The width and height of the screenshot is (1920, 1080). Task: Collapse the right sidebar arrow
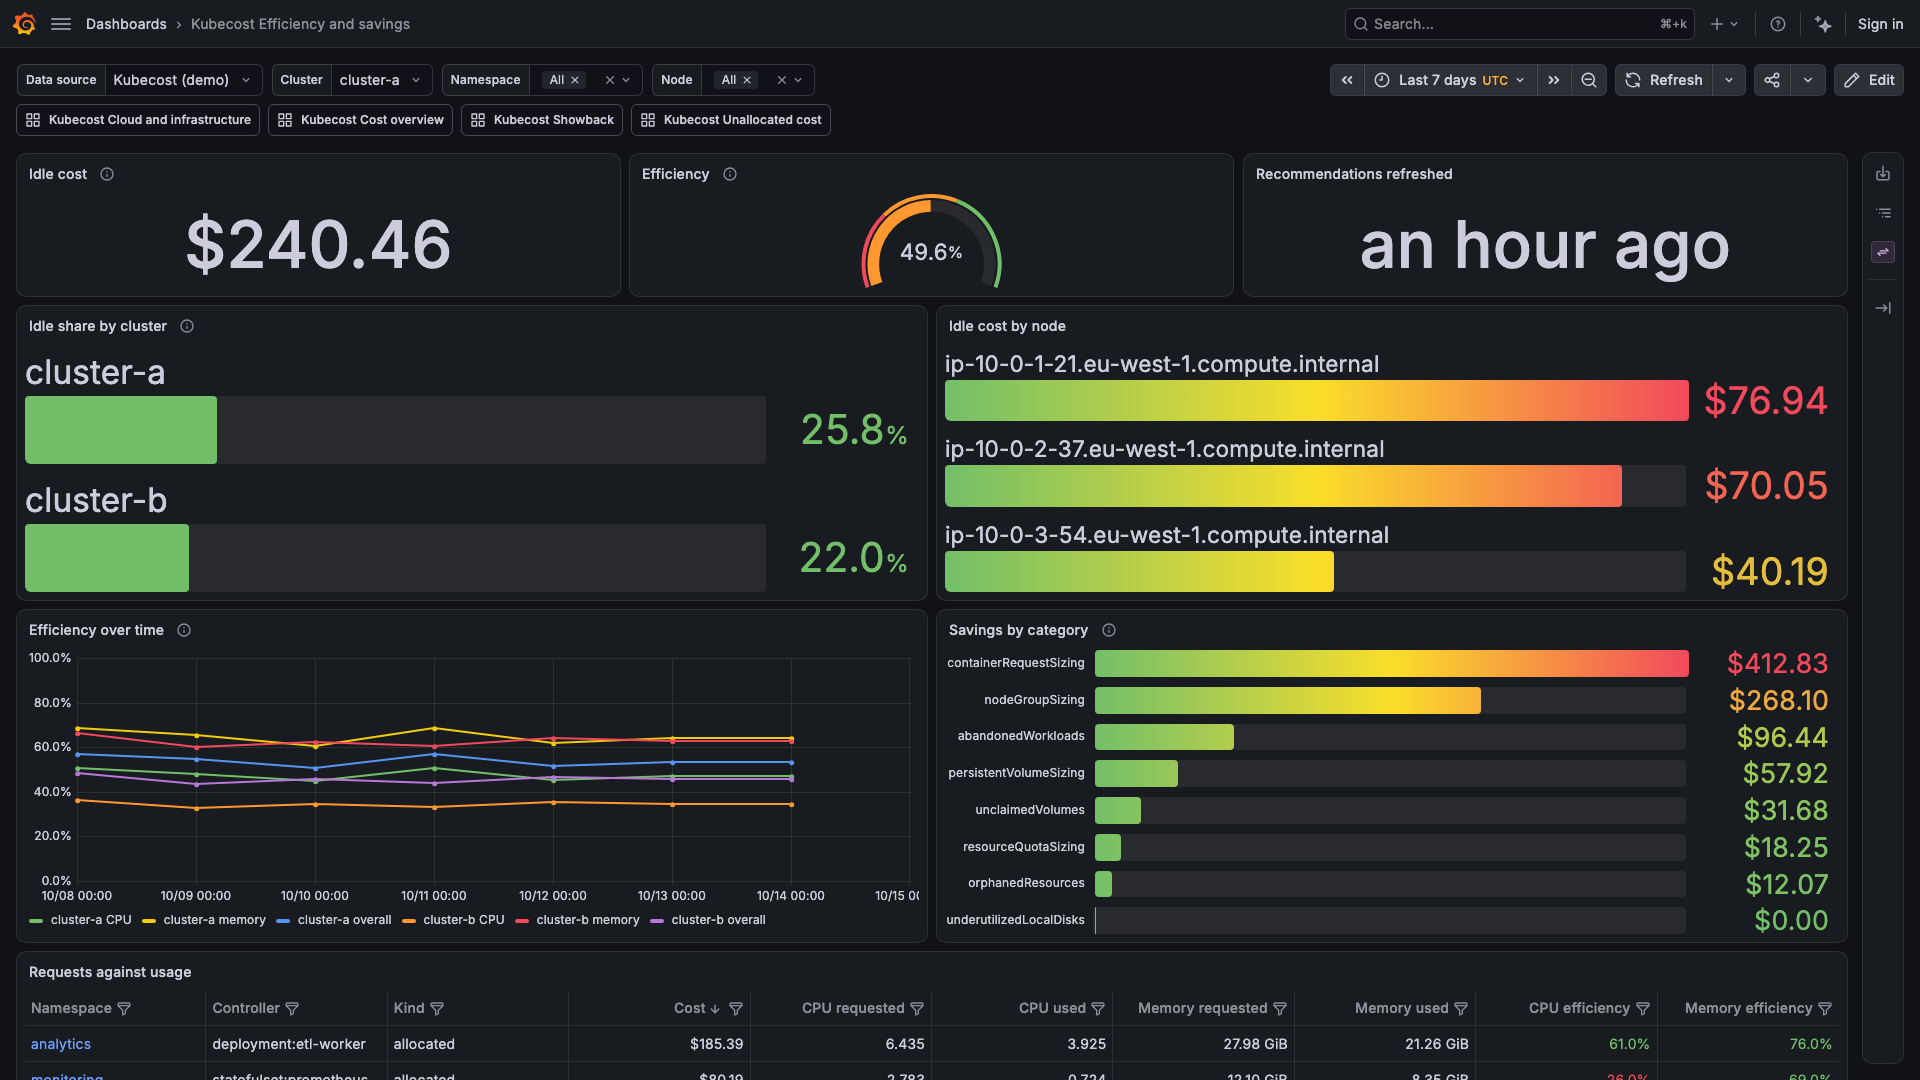click(1883, 308)
